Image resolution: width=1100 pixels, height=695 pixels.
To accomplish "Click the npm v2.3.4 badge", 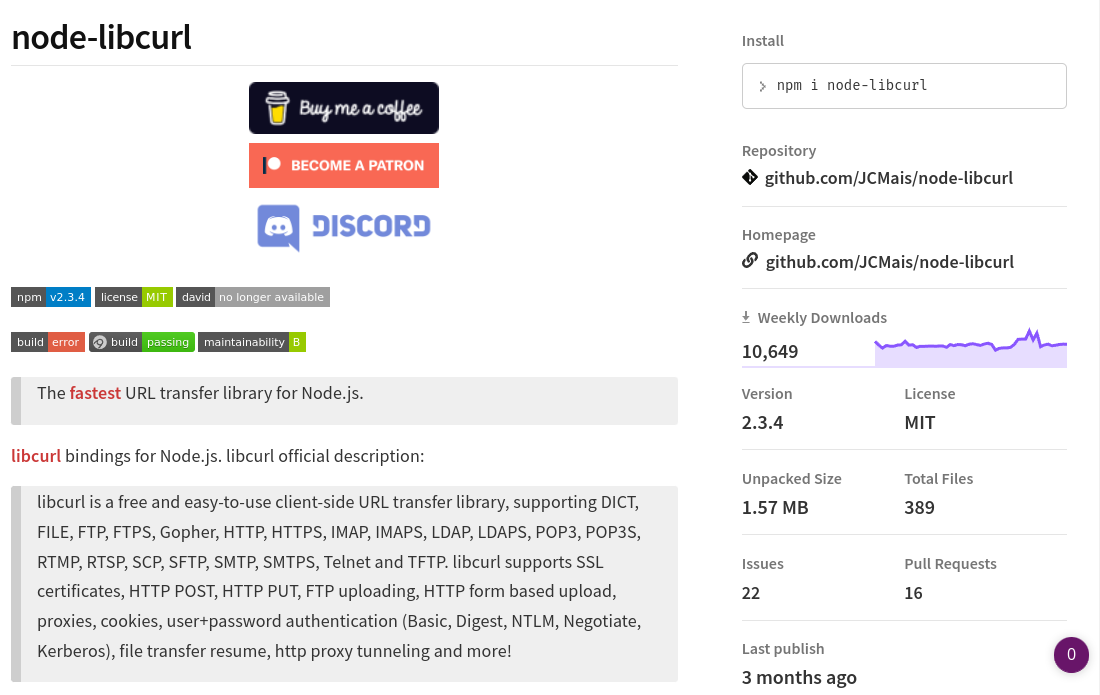I will [x=51, y=297].
